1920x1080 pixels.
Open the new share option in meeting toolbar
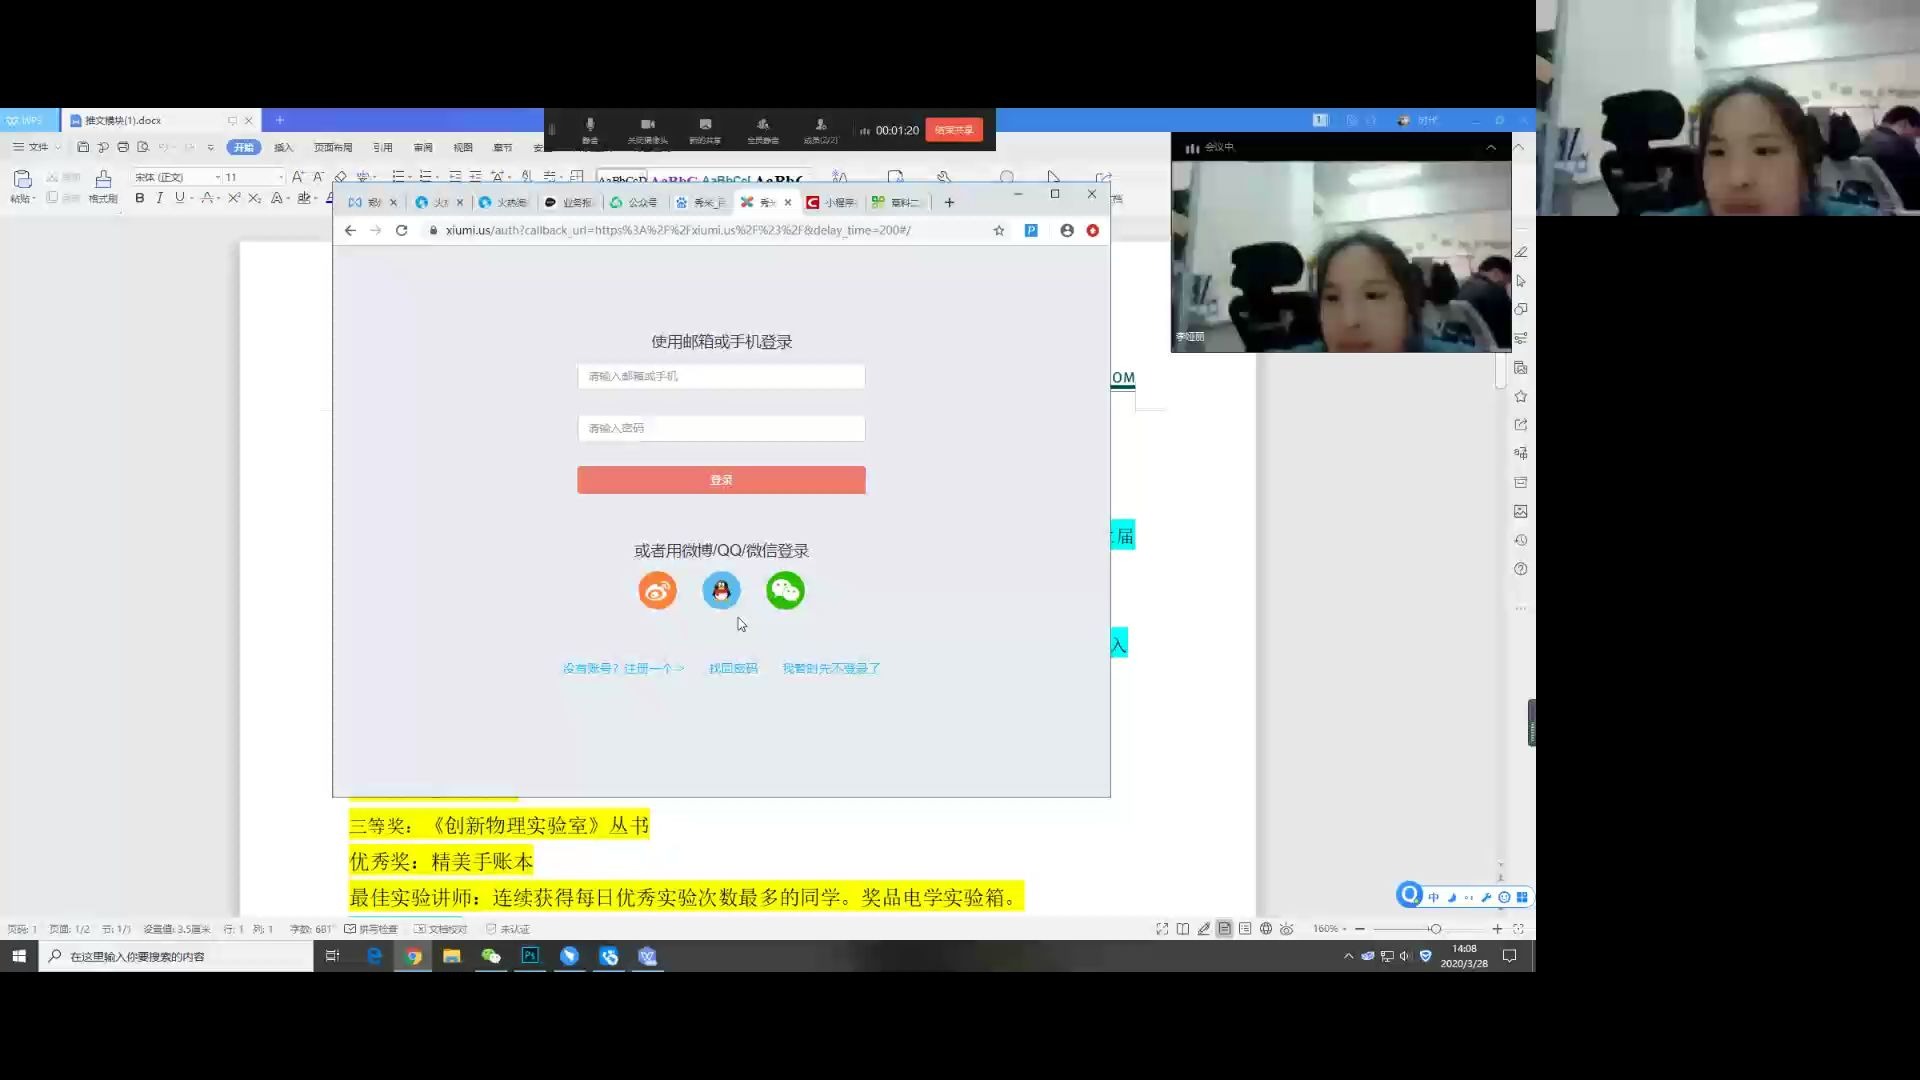tap(705, 130)
